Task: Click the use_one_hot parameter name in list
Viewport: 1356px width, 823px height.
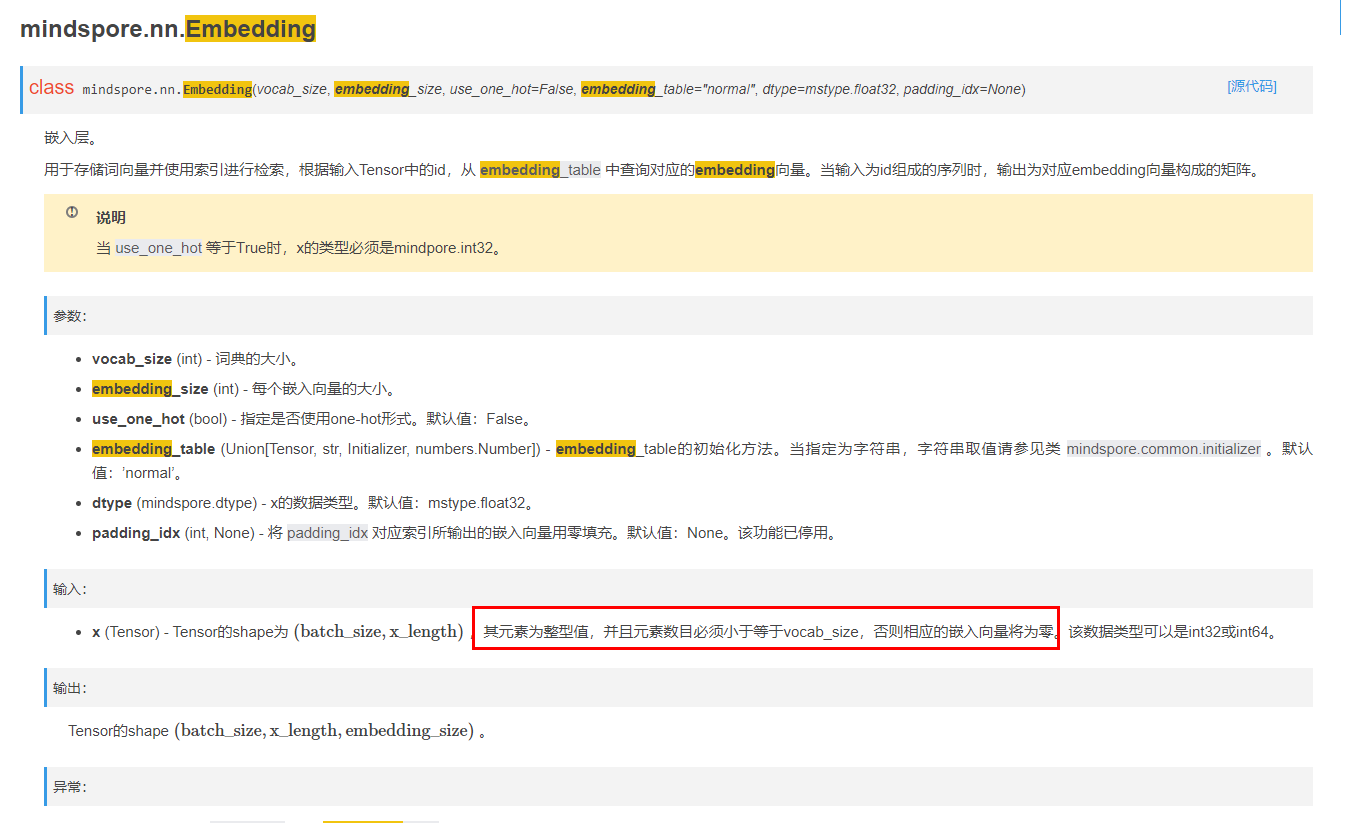Action: coord(138,419)
